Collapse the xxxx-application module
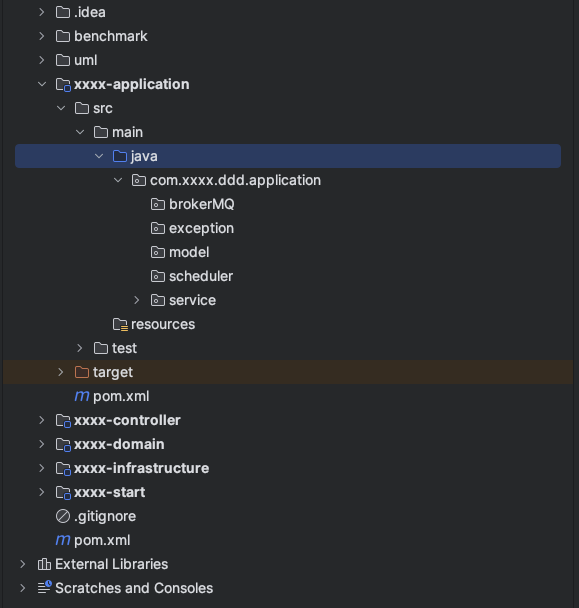 coord(42,84)
